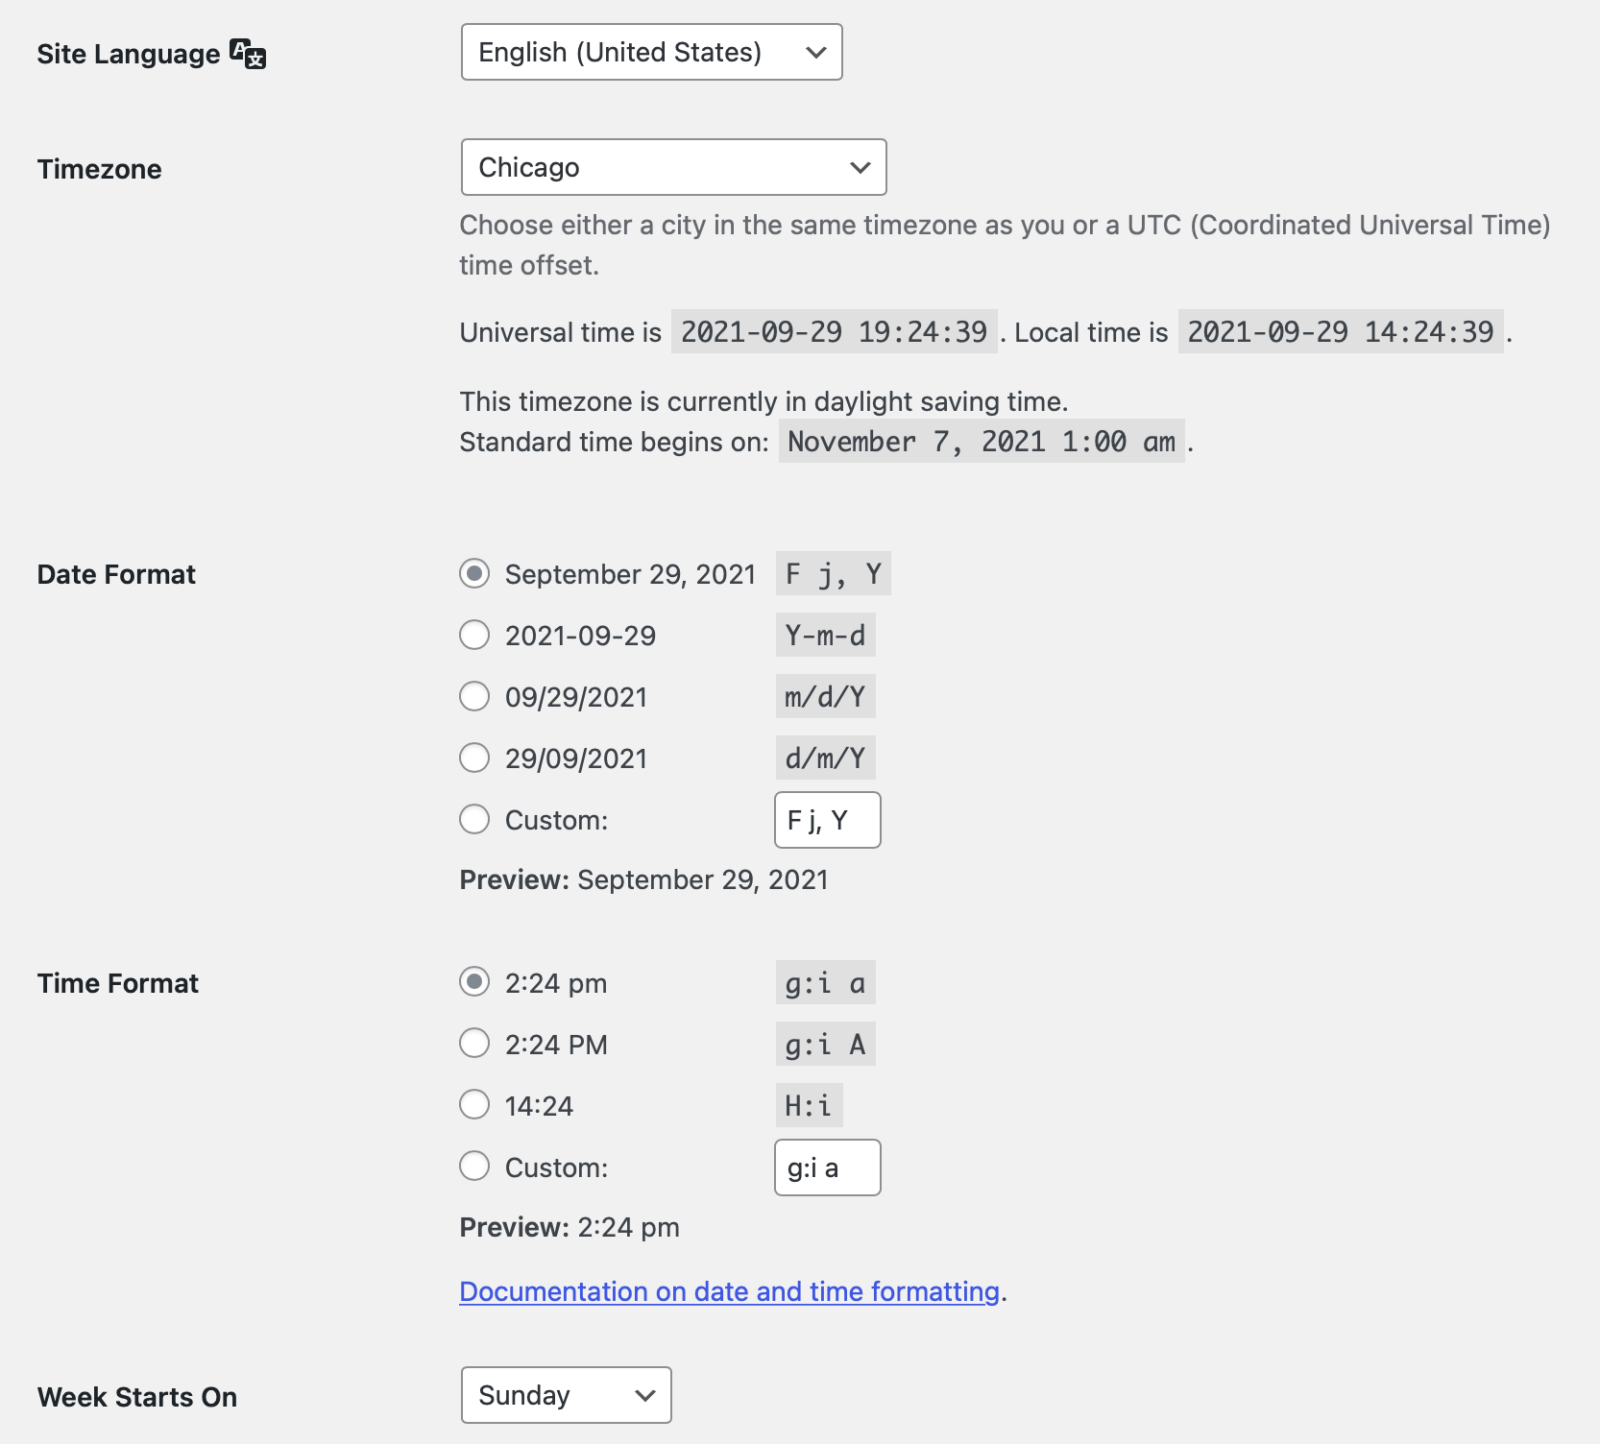Choose the 2021-09-29 date format radio

click(x=474, y=635)
